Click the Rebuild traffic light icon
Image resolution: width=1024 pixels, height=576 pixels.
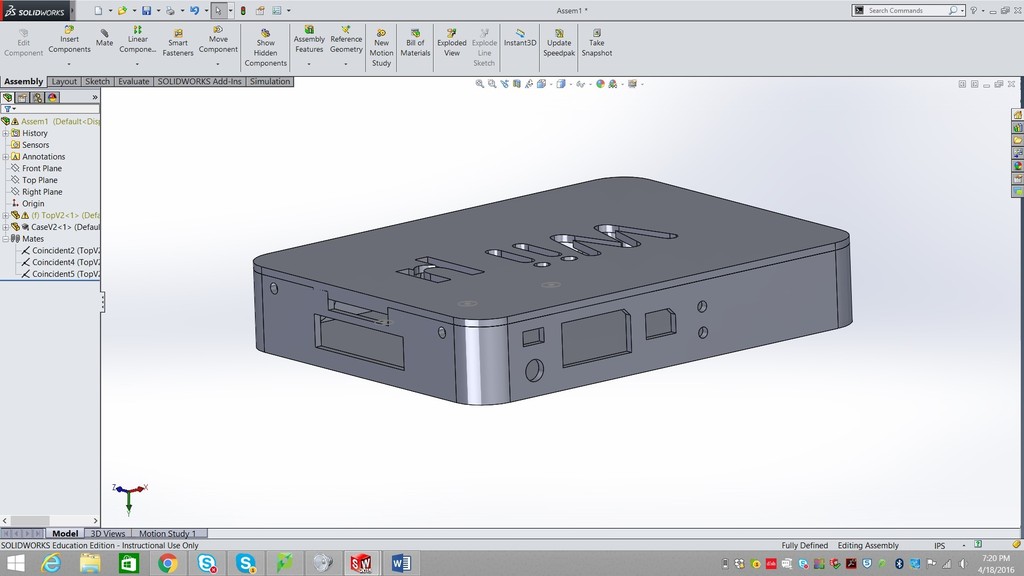tap(243, 10)
